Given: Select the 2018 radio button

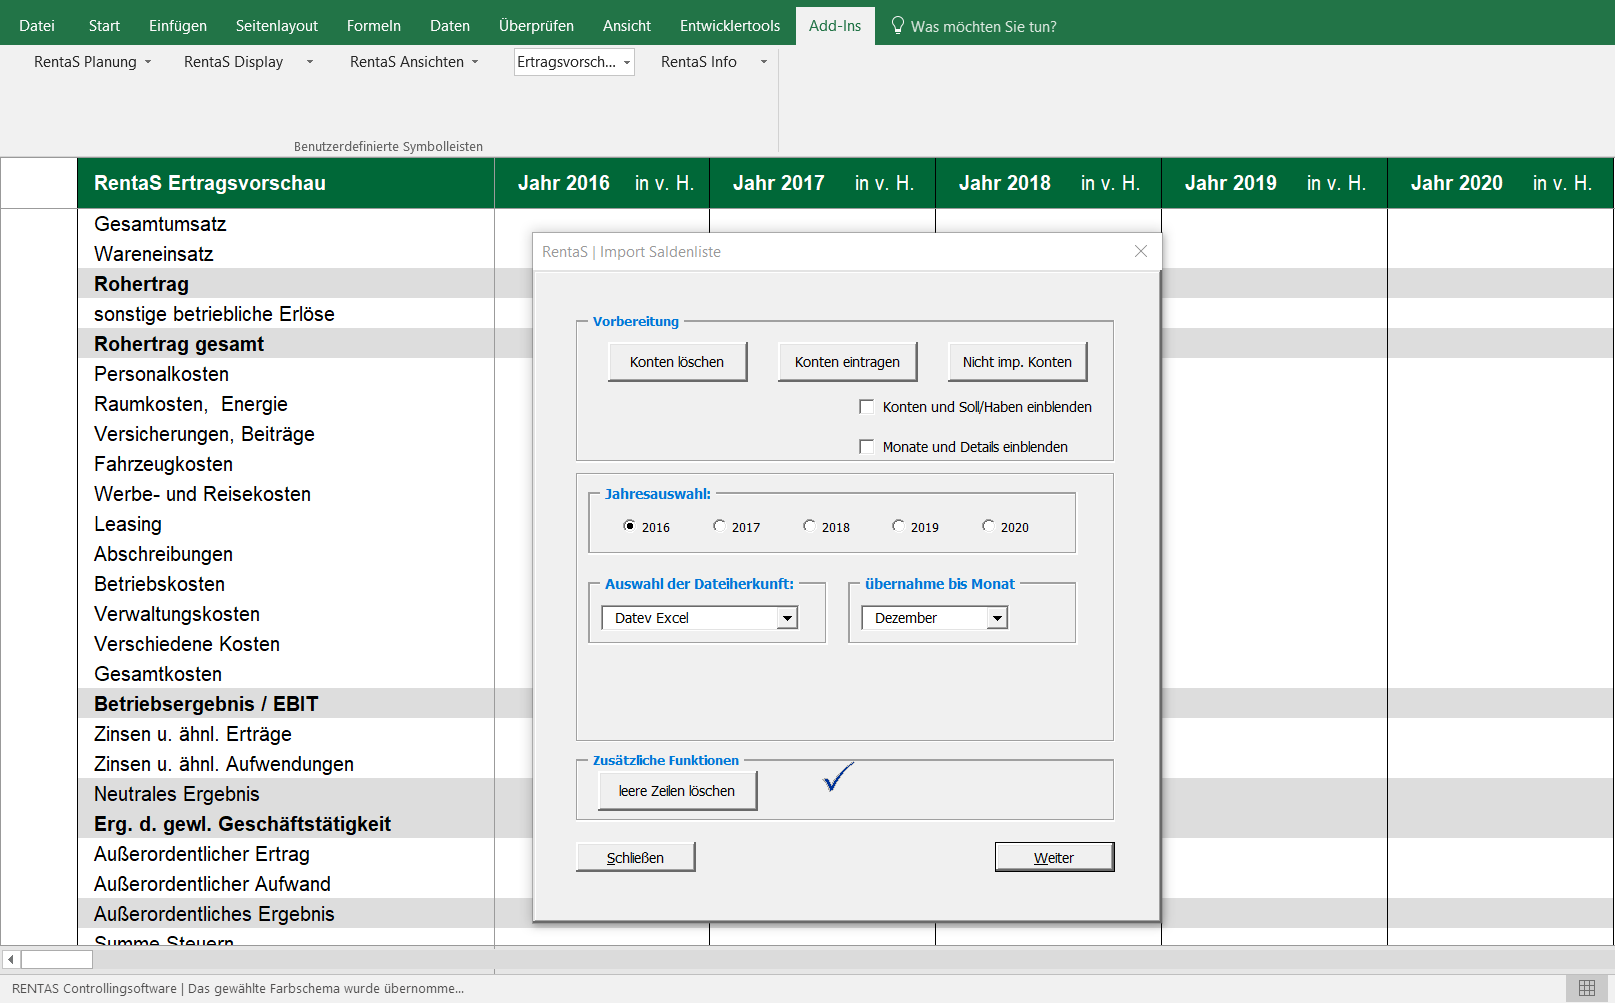Looking at the screenshot, I should [x=809, y=525].
